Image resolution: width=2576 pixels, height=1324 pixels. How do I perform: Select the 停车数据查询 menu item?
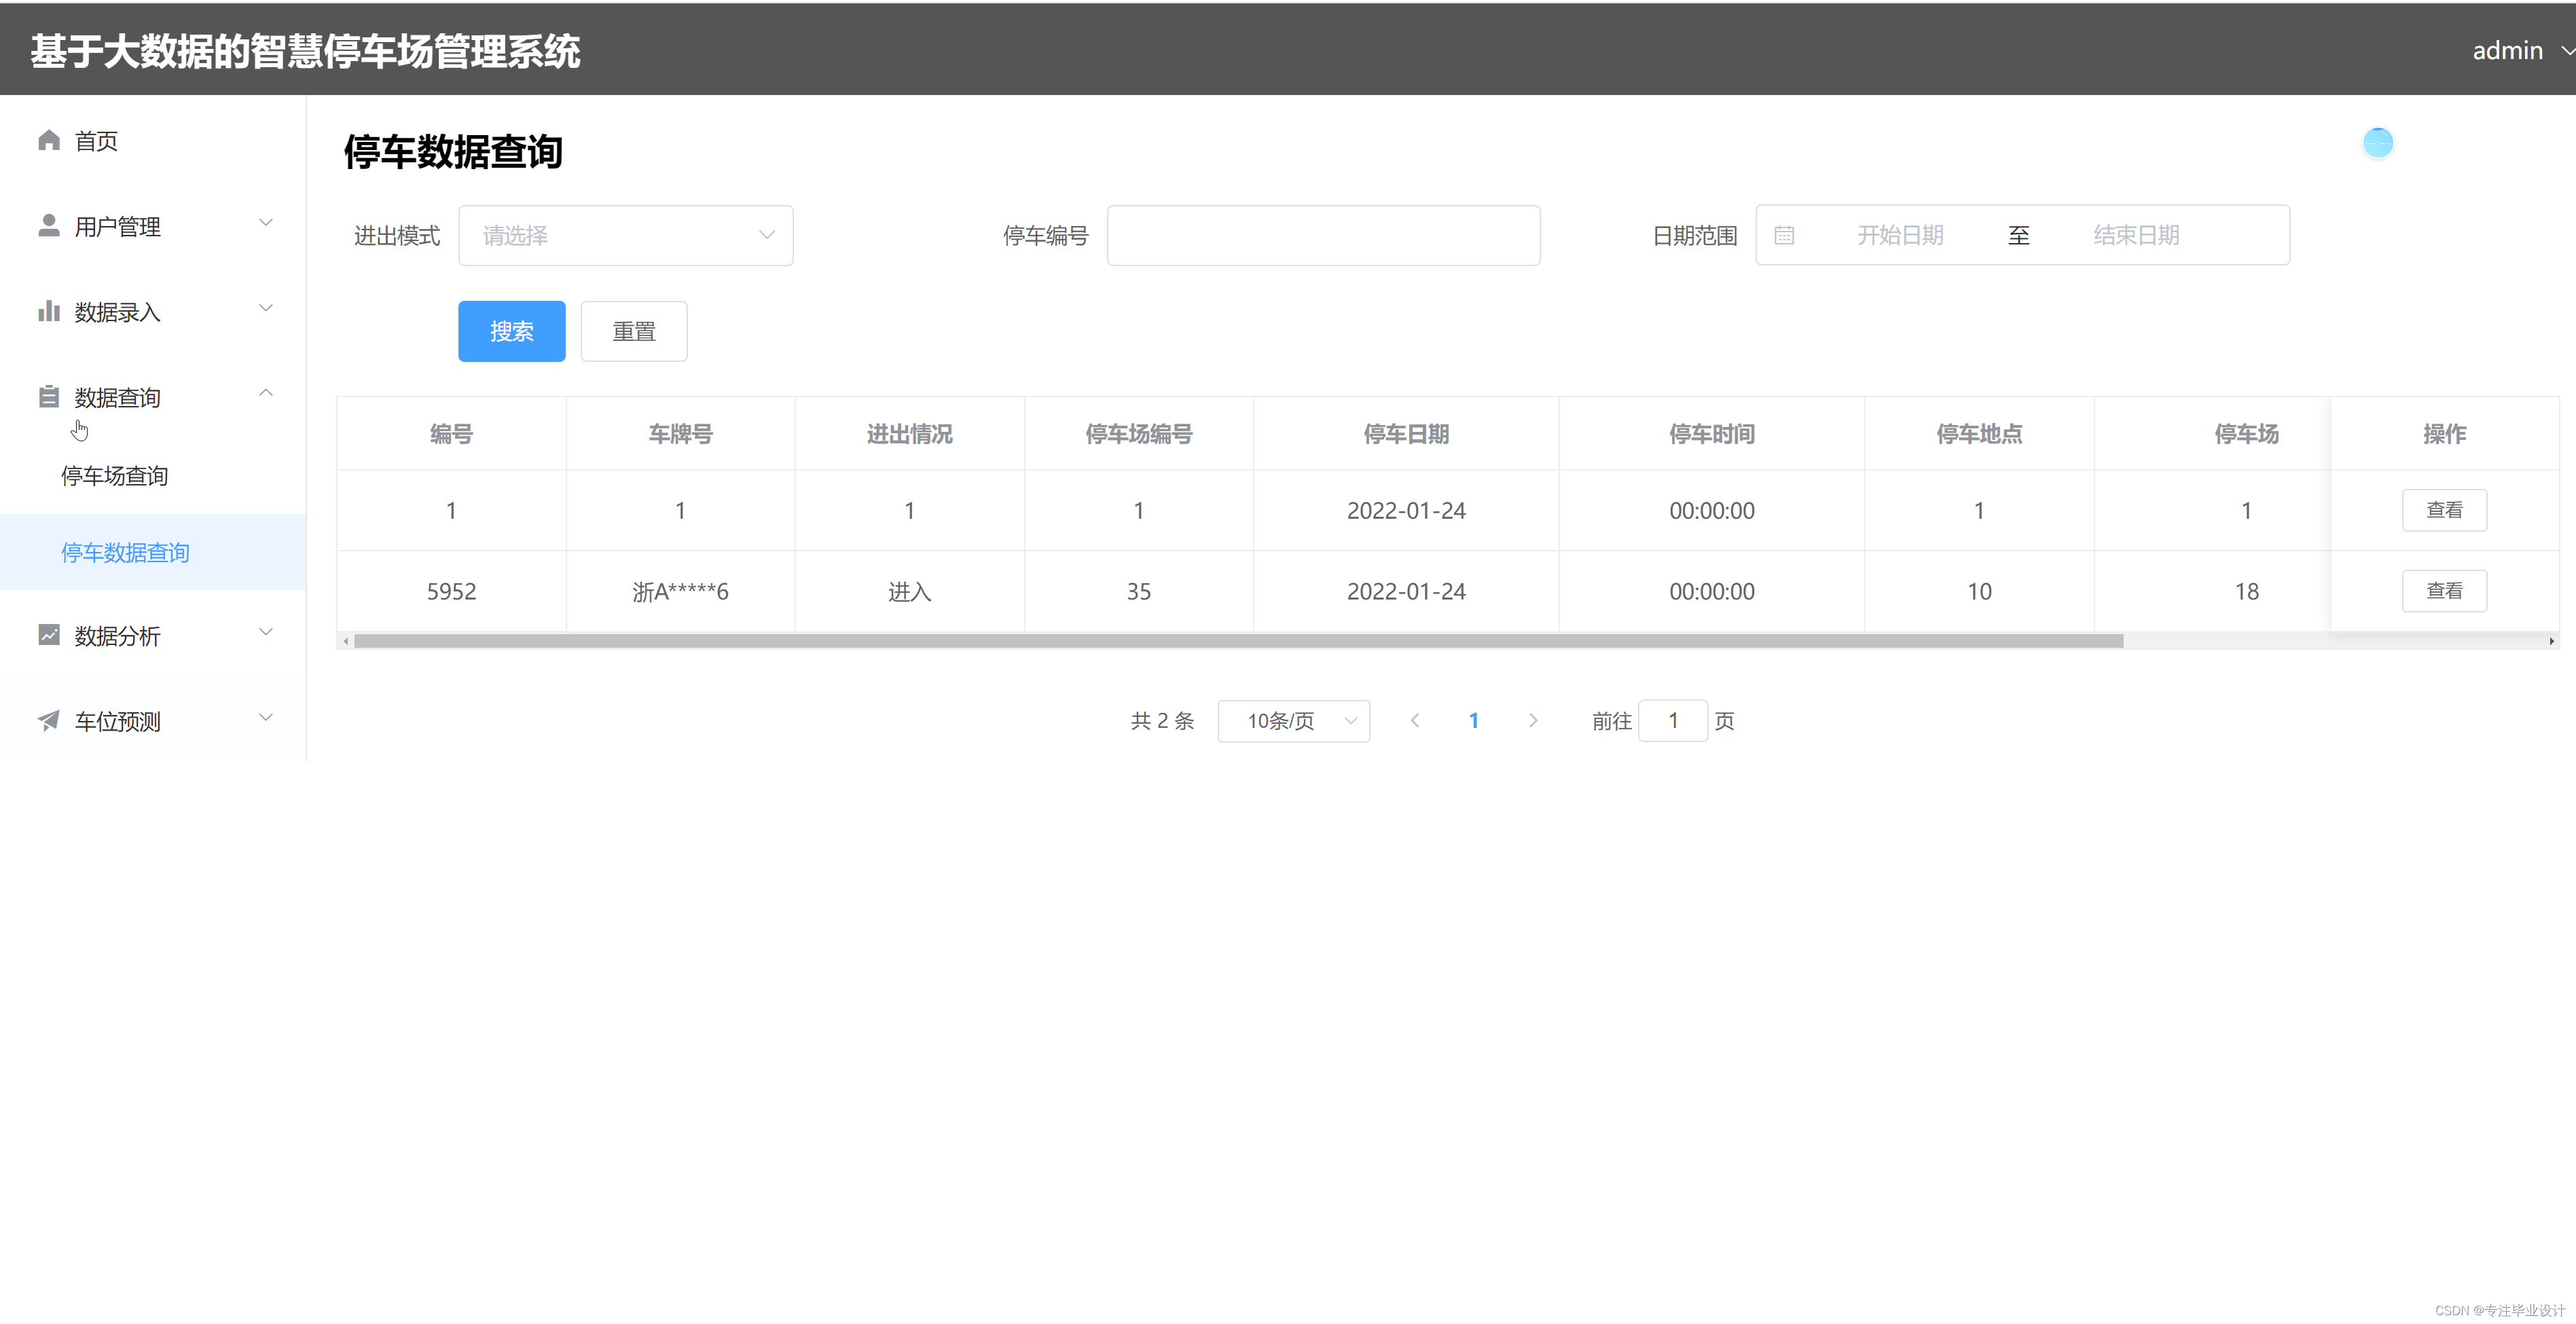pos(125,553)
